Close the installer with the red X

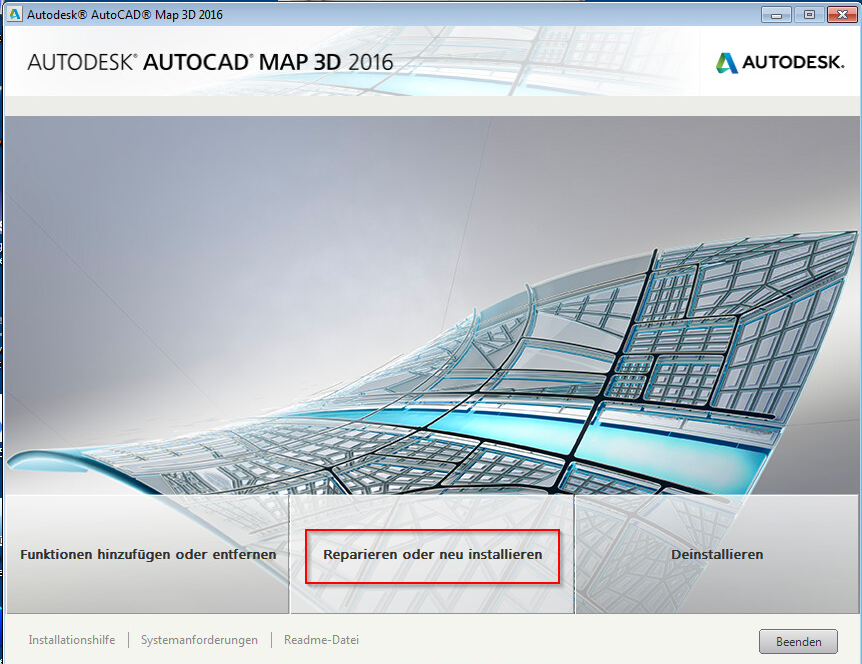[x=838, y=14]
